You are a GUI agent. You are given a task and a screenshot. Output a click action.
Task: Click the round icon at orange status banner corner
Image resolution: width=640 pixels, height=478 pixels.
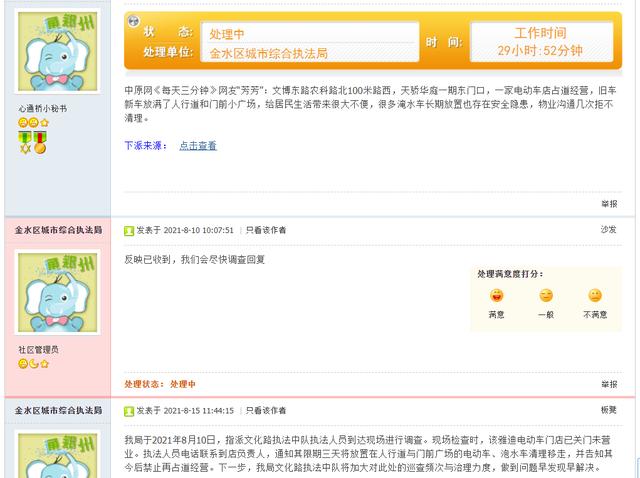[x=133, y=21]
